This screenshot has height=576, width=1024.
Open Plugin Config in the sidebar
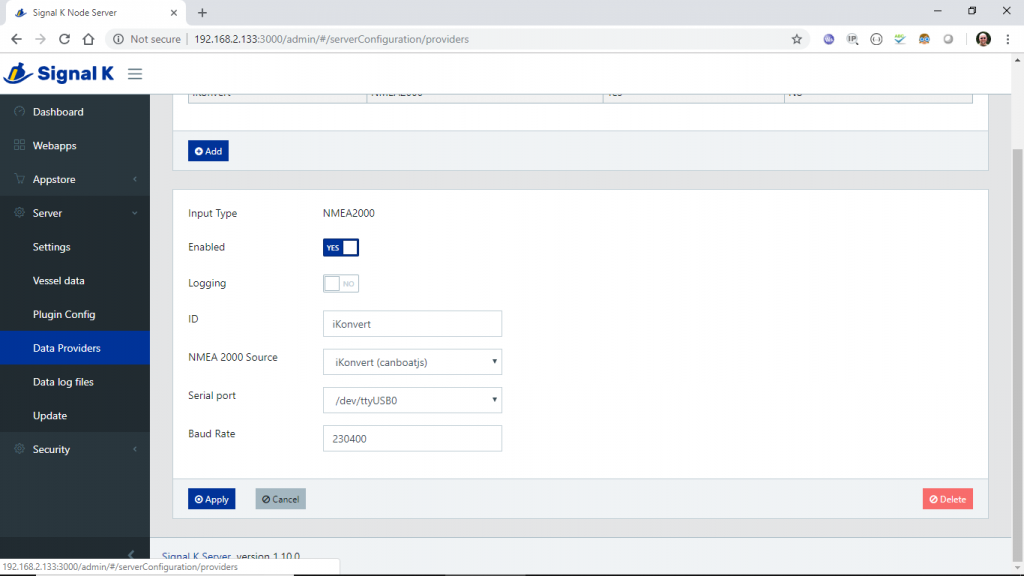point(64,315)
